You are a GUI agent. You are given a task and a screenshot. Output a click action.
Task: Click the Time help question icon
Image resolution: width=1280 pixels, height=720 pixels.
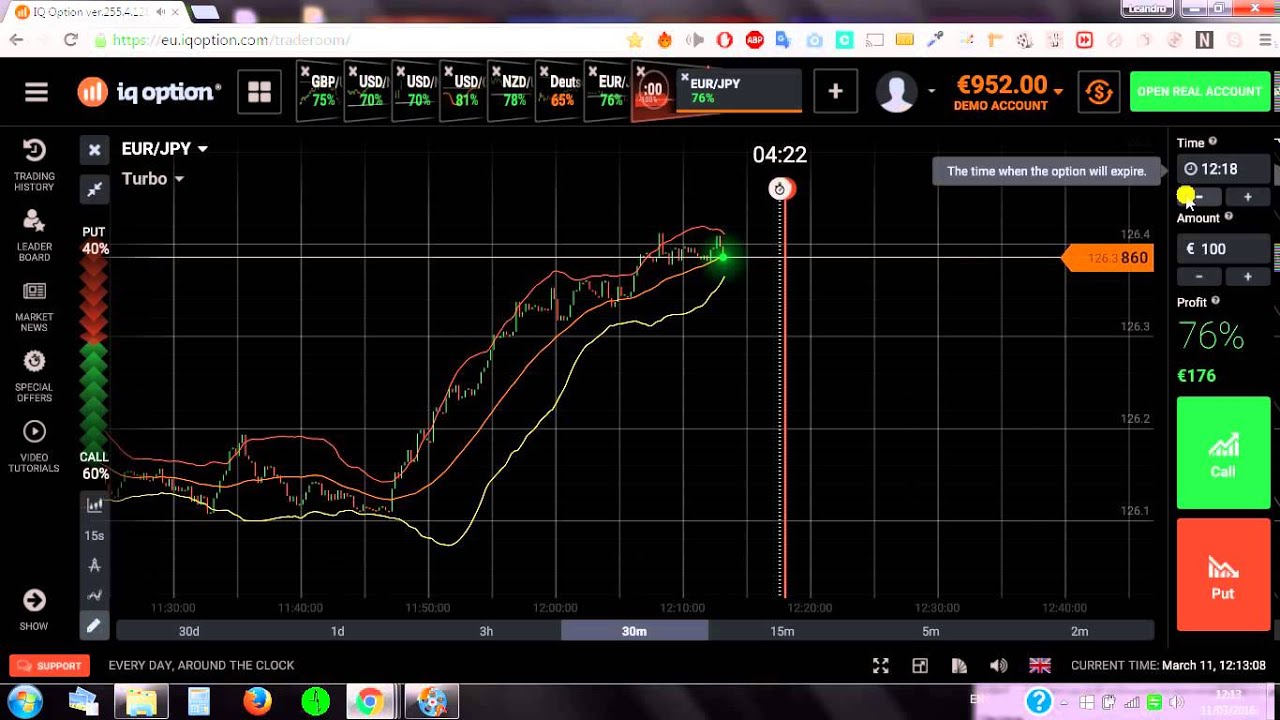tap(1213, 142)
